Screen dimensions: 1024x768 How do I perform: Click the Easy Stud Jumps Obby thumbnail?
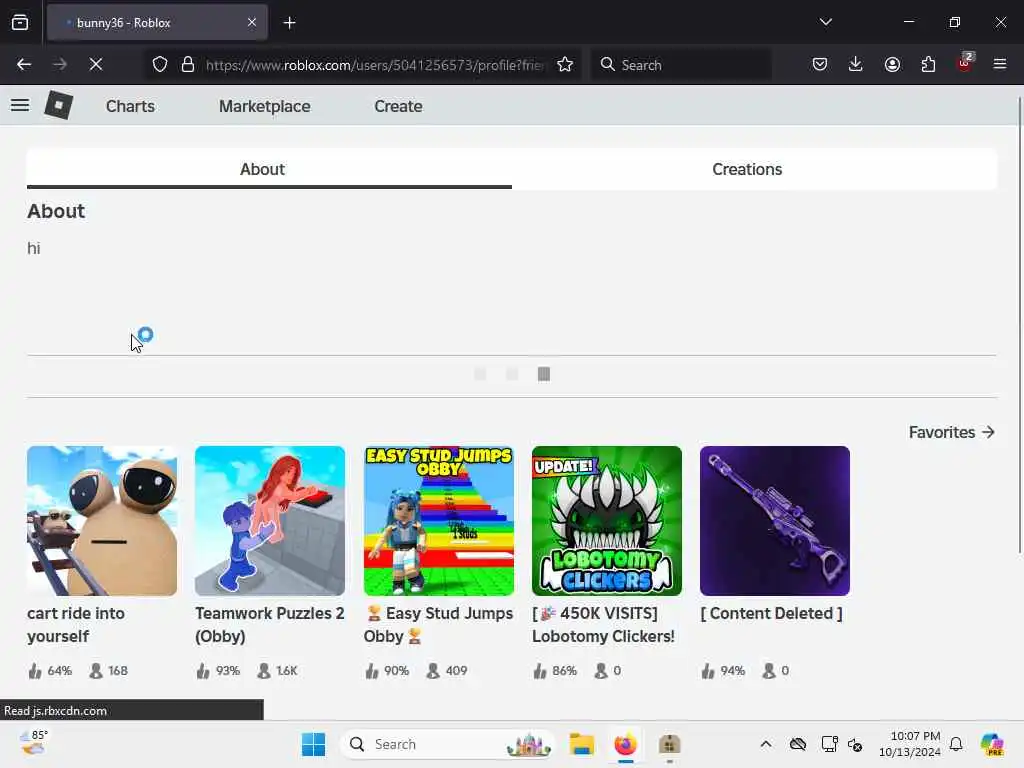coord(438,520)
